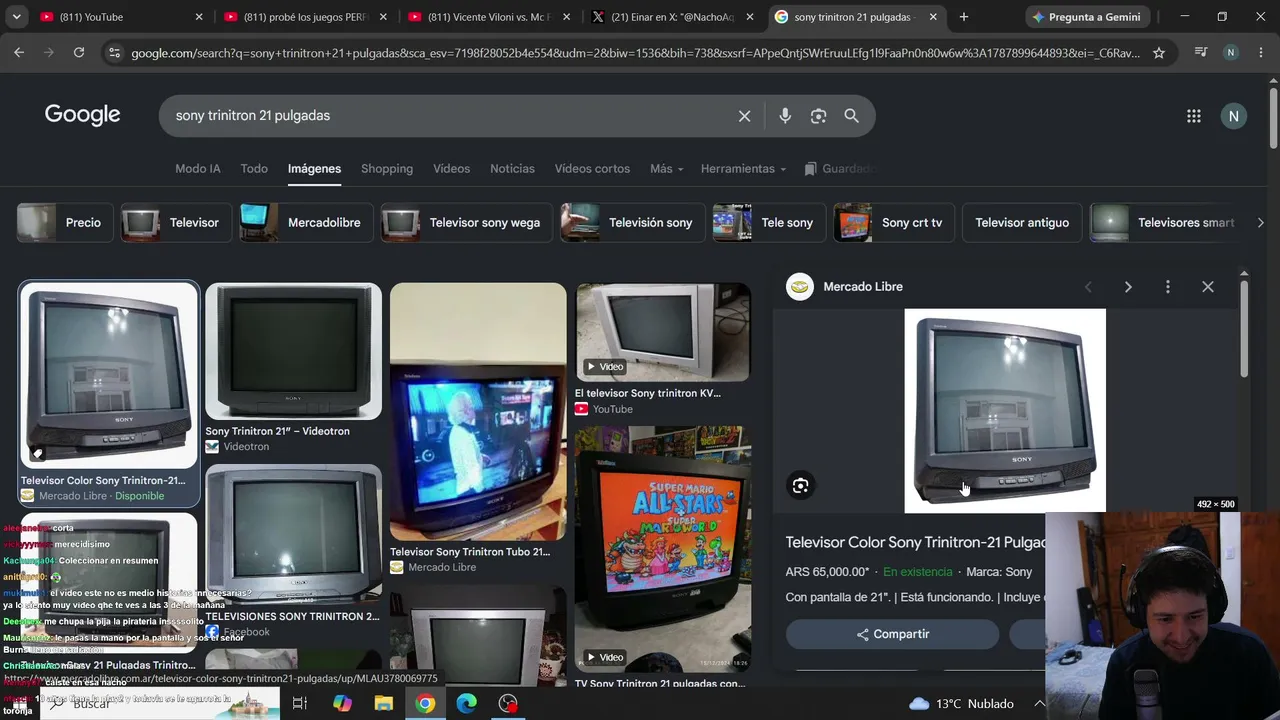Open the Televisor Color Sony Trinitron-21 Pulgadas title
The height and width of the screenshot is (720, 1280).
[915, 542]
